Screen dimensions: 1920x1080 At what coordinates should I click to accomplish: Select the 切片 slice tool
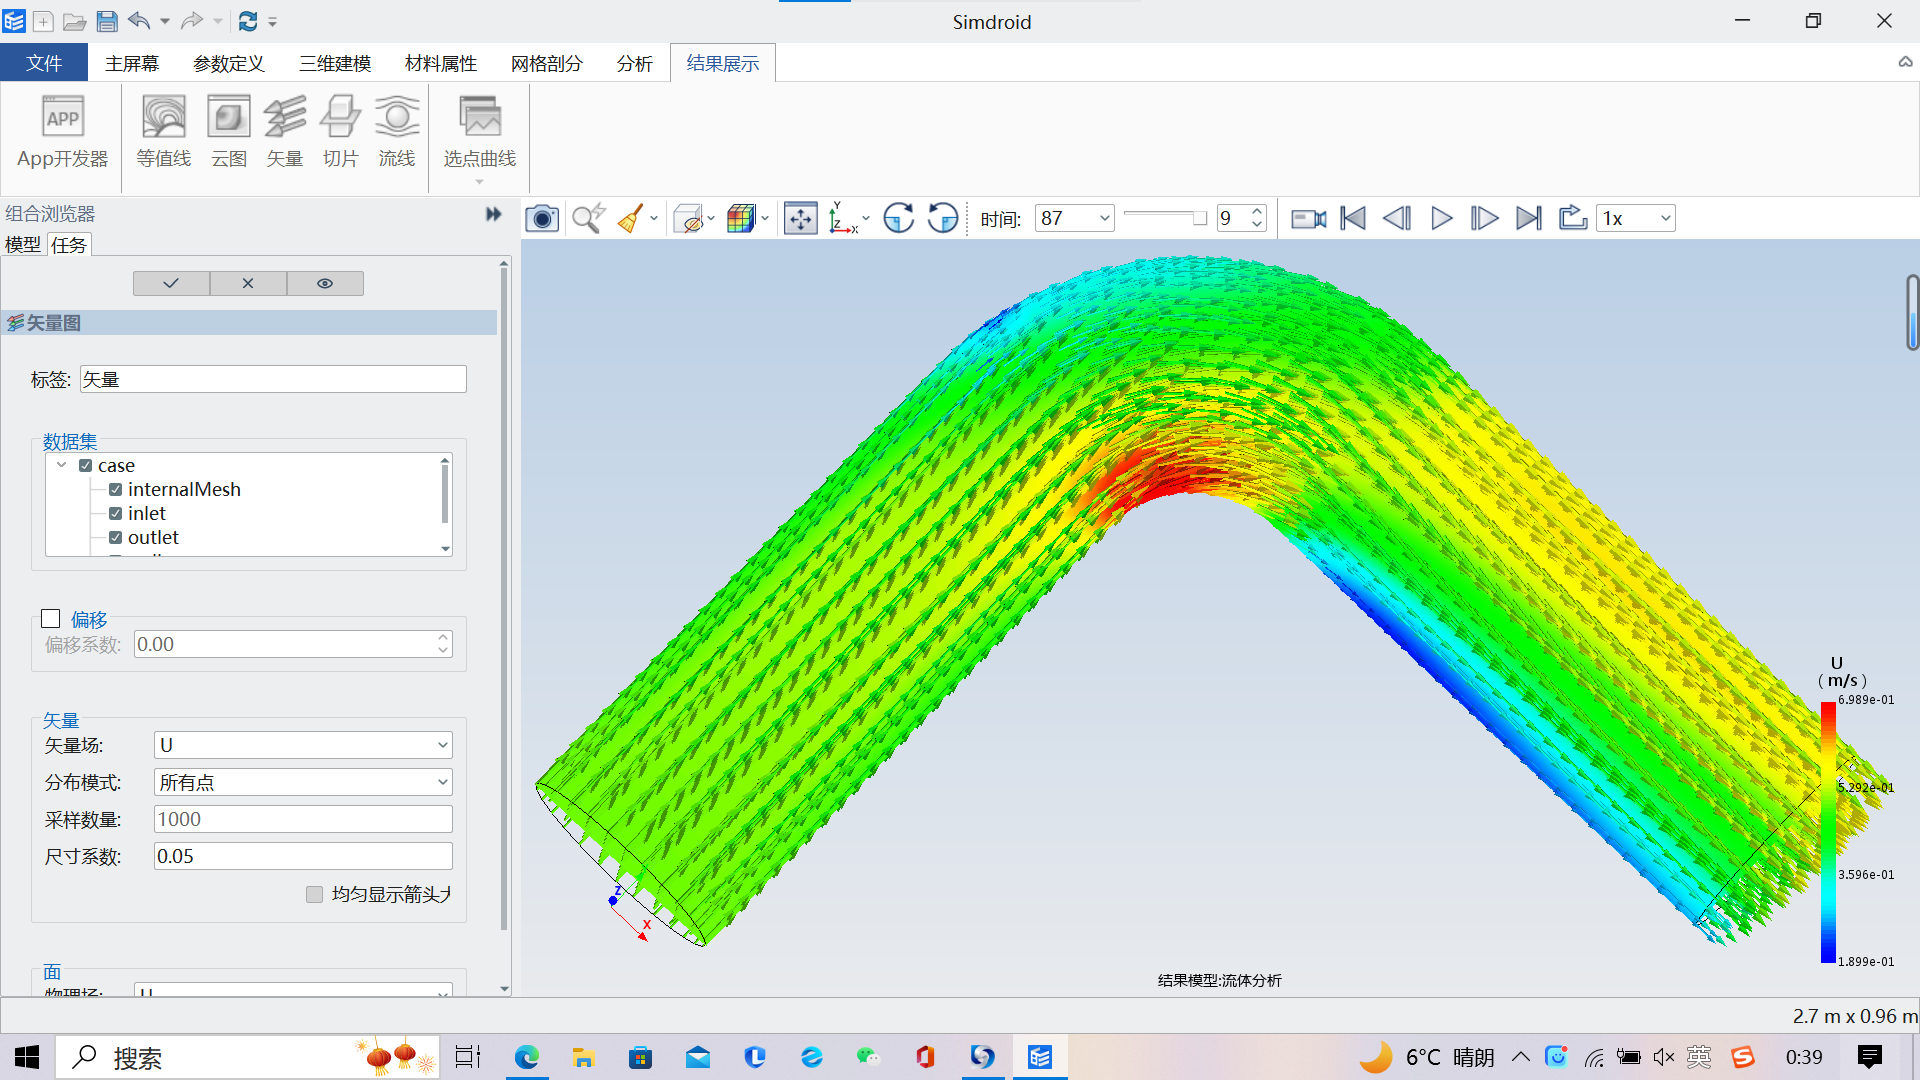coord(341,132)
